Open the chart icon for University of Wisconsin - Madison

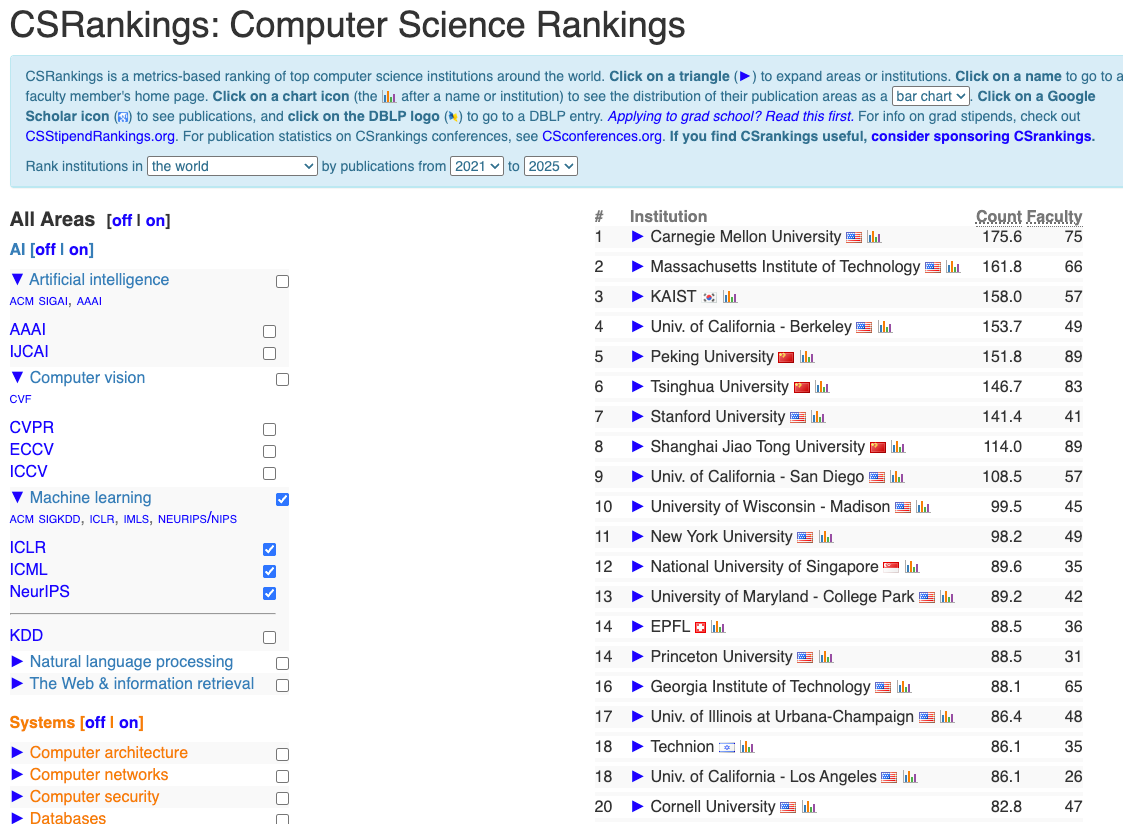click(x=923, y=508)
